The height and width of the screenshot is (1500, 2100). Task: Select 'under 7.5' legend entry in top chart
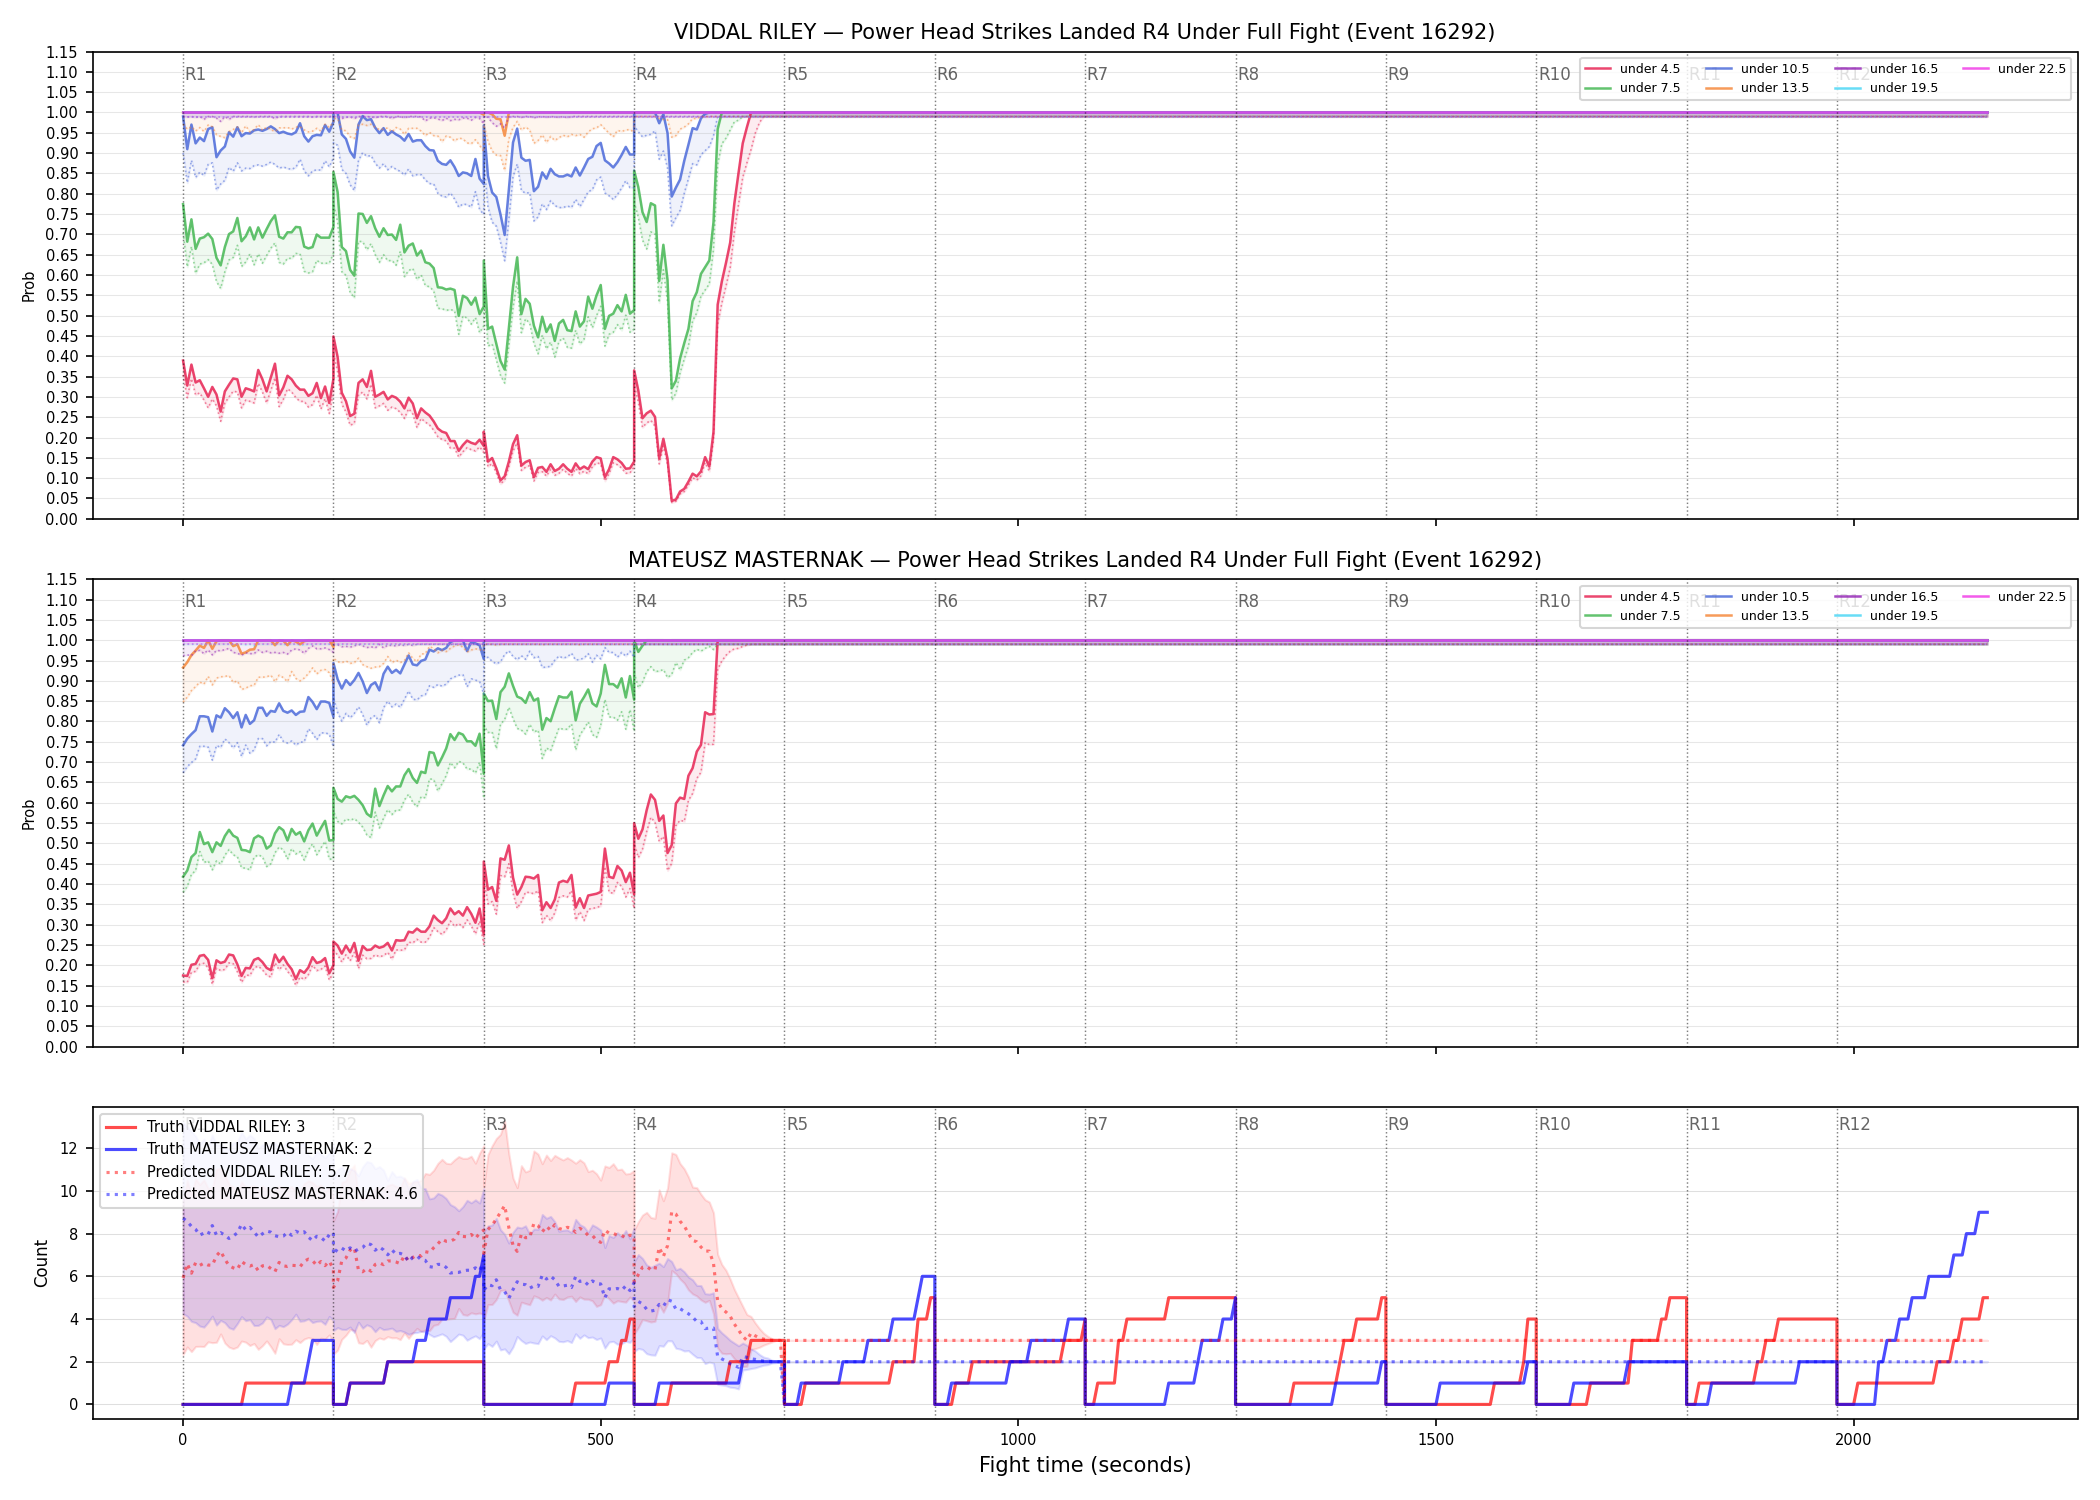(1632, 88)
